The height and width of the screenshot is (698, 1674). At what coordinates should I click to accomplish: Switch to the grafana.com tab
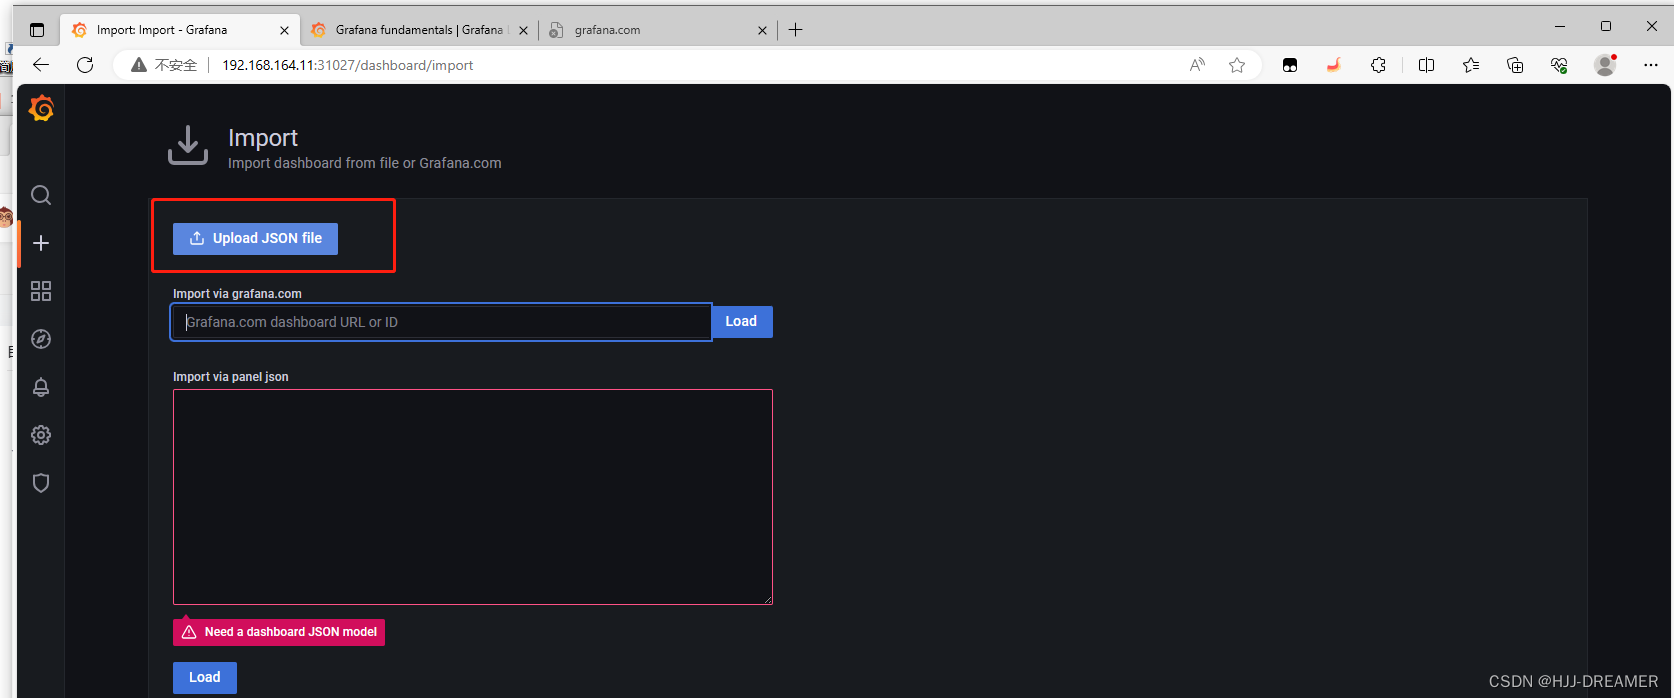658,30
